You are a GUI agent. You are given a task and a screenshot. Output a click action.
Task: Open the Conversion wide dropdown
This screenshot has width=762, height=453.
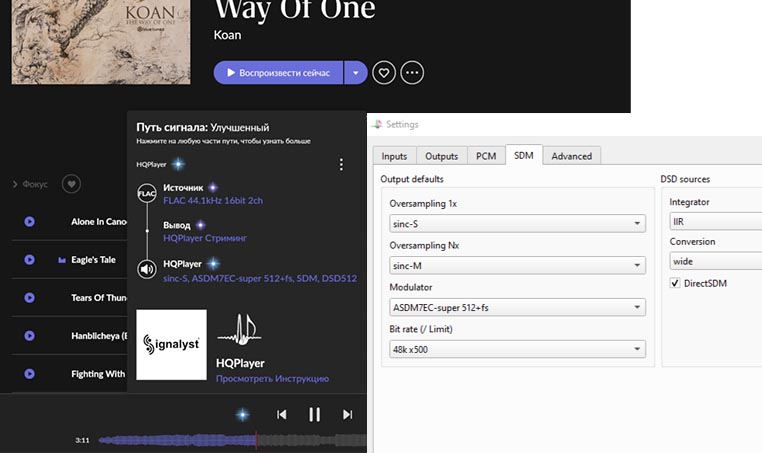[x=715, y=261]
